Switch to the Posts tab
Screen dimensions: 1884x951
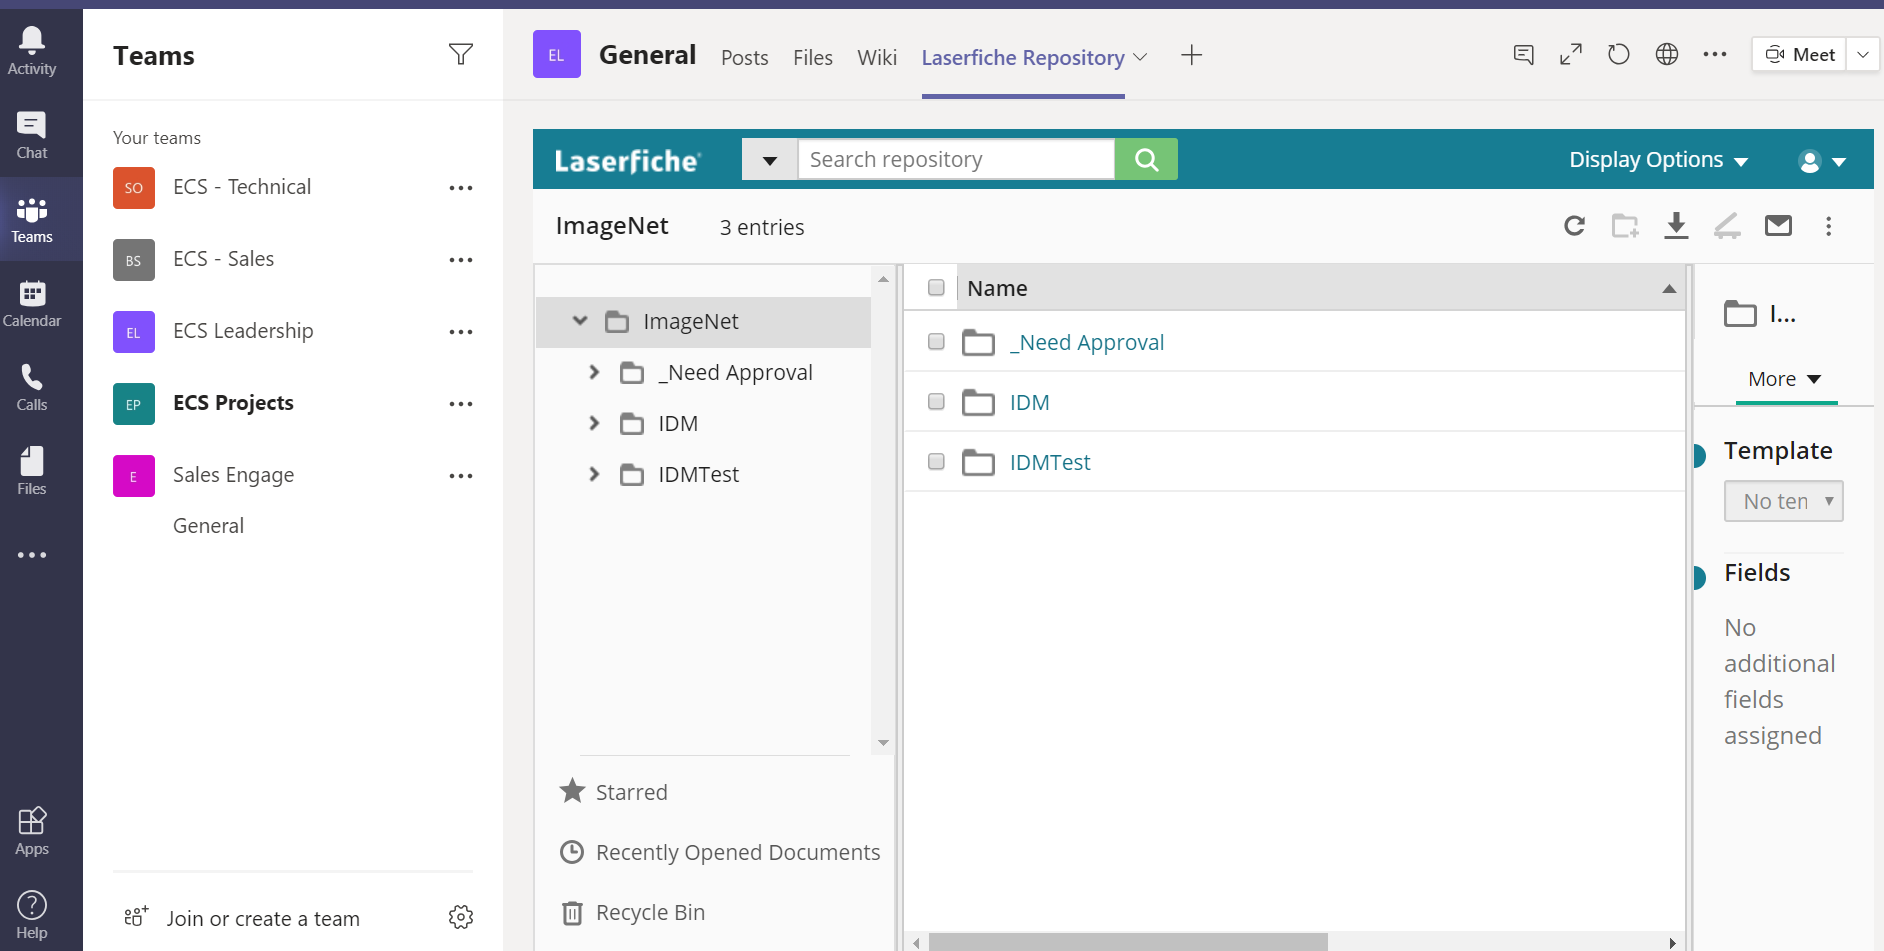[x=745, y=58]
